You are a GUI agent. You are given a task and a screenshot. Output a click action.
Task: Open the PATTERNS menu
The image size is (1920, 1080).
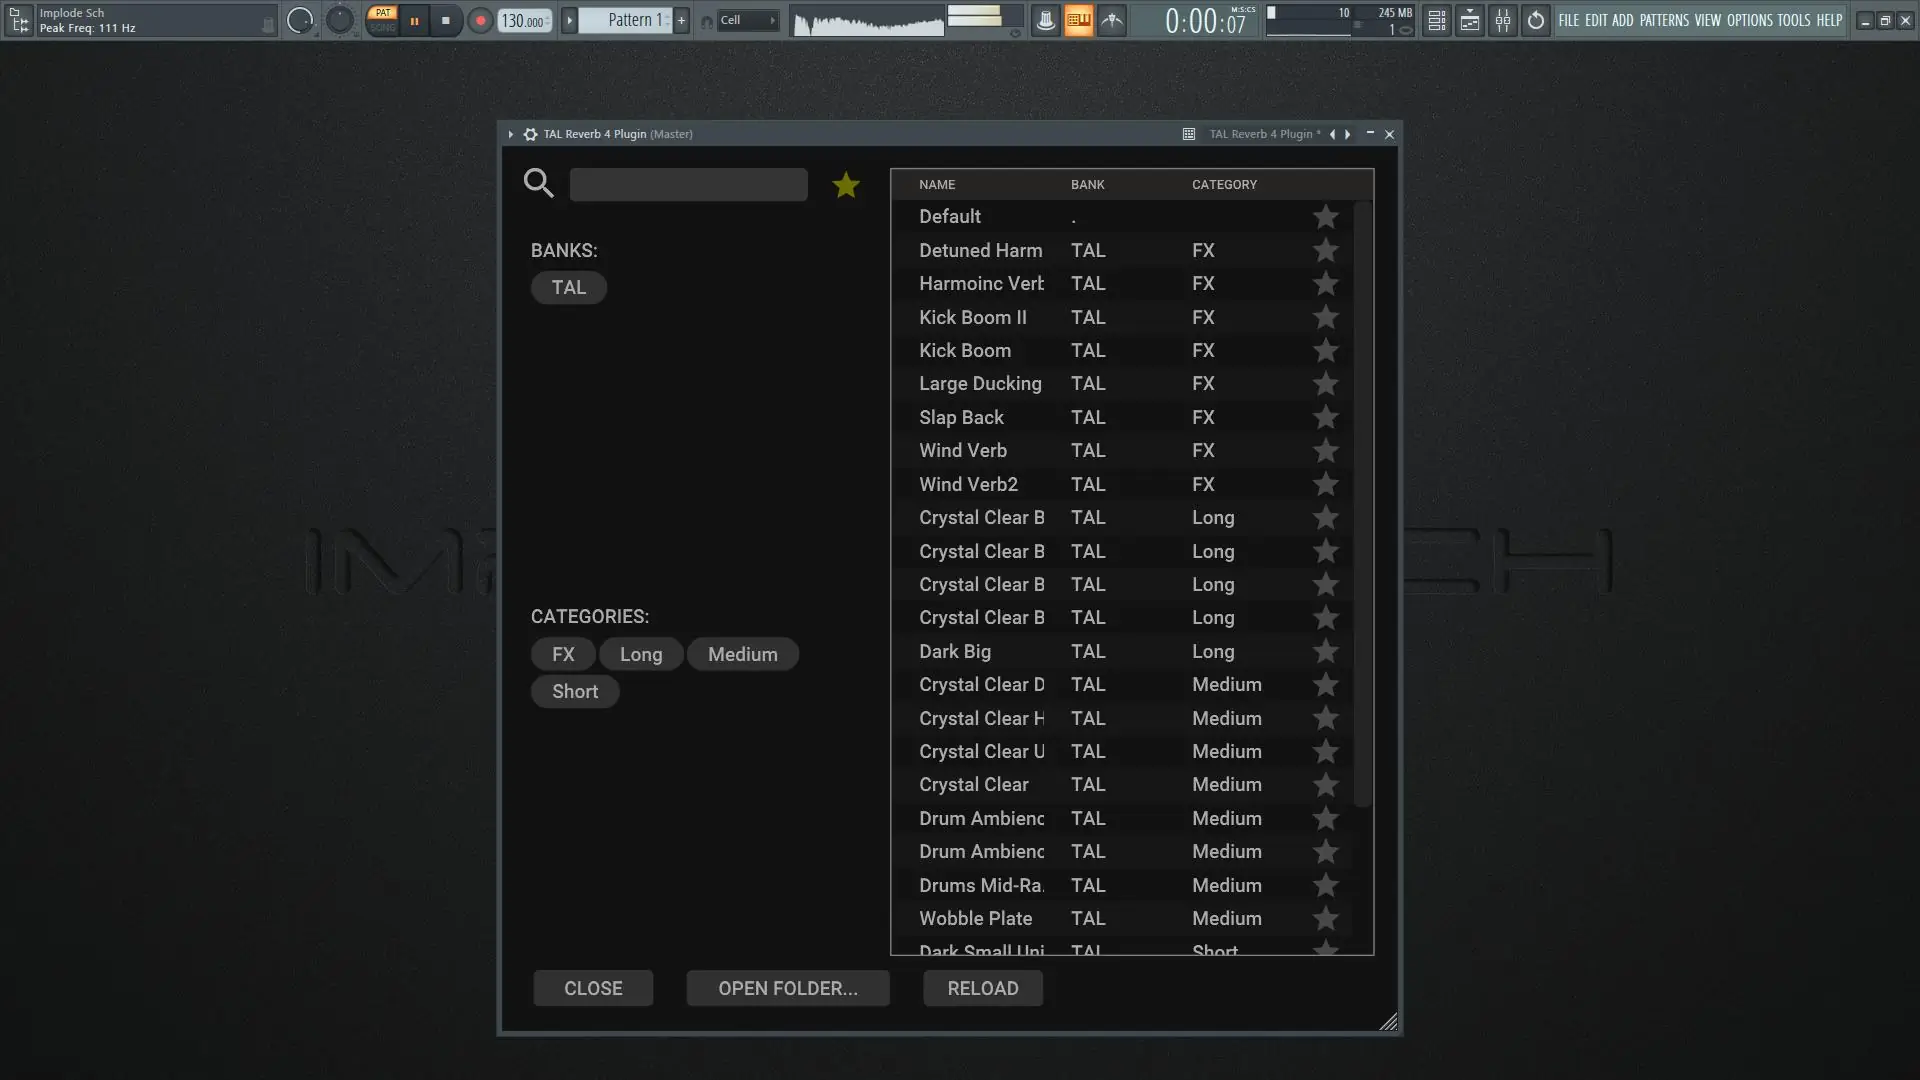(x=1664, y=20)
